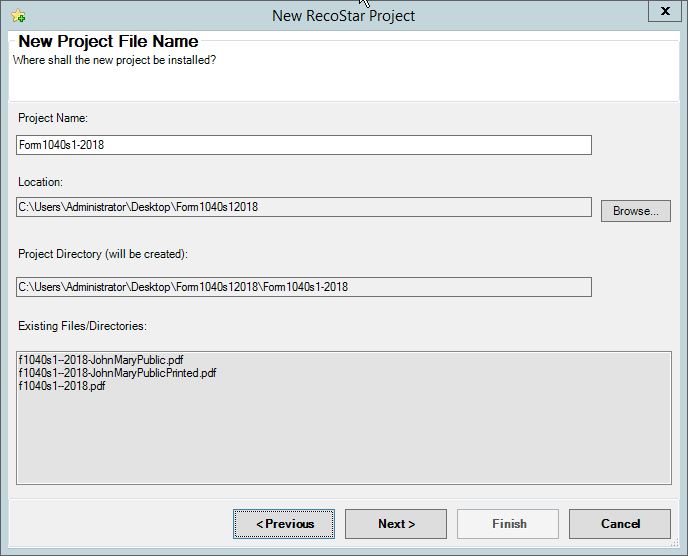Click the New Project File Name heading
688x556 pixels.
pos(108,41)
